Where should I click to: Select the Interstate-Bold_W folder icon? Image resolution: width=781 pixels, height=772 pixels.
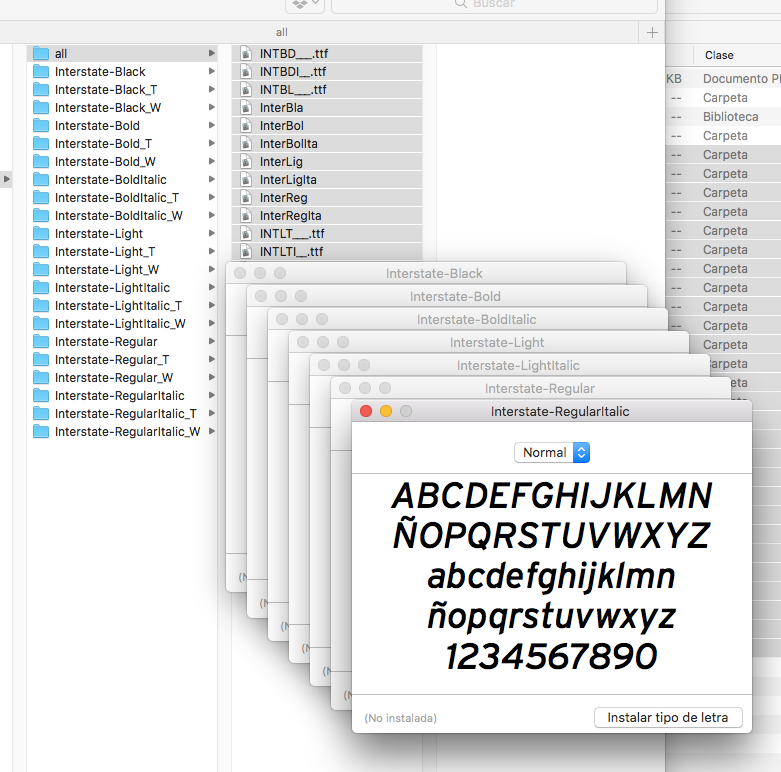(x=41, y=161)
